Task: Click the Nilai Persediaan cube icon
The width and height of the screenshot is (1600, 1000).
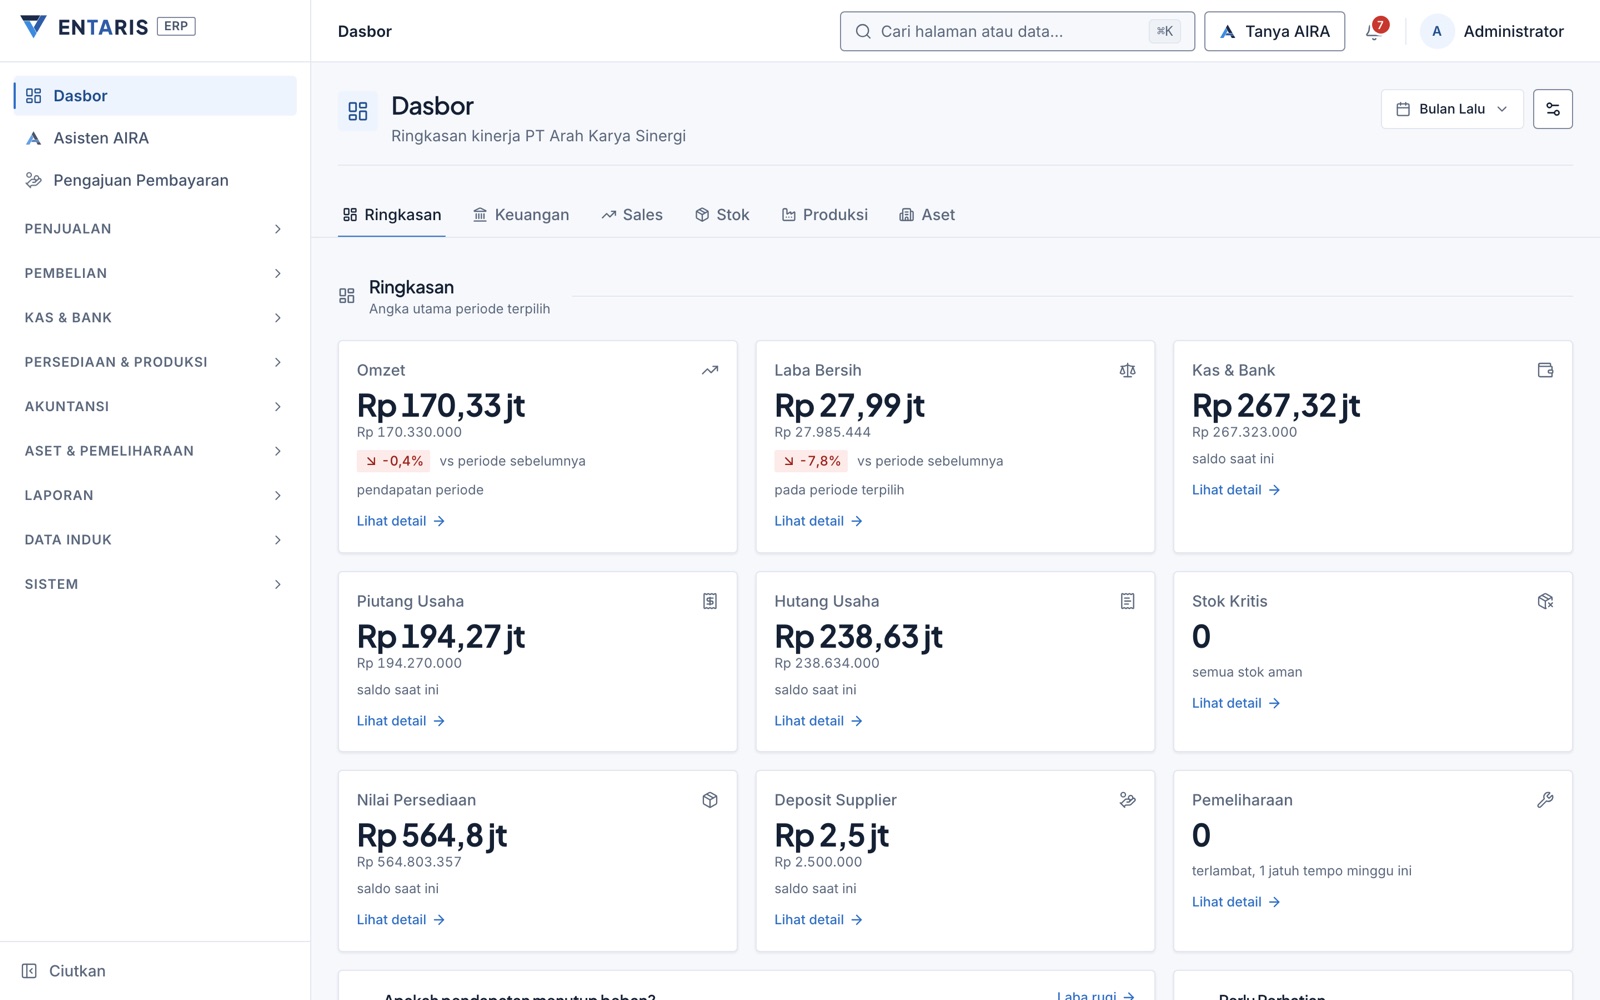Action: [710, 800]
